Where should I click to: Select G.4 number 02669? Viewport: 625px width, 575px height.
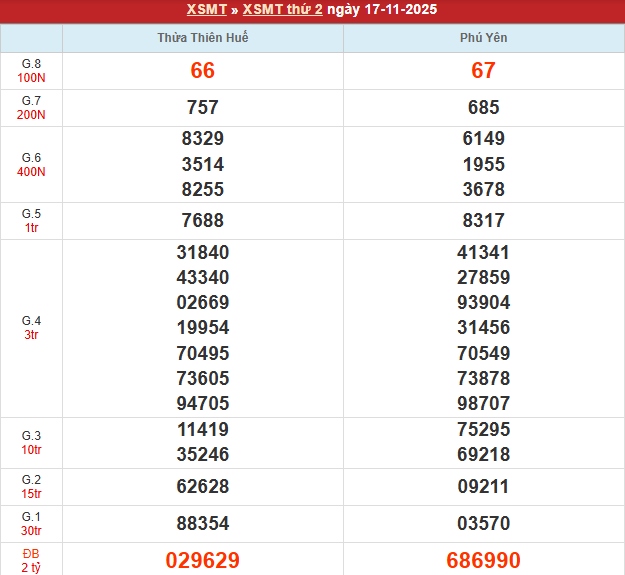coord(202,302)
